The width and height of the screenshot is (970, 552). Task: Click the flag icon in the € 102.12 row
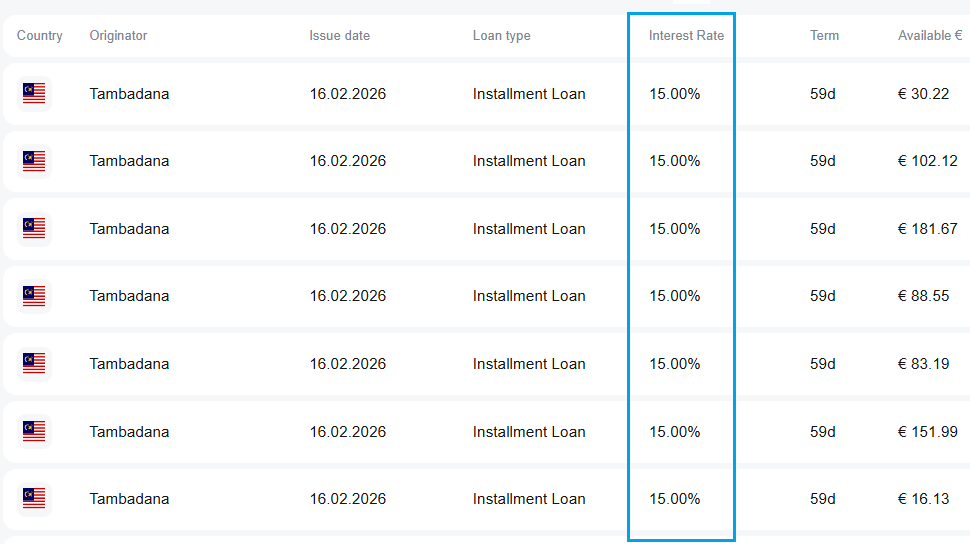34,161
